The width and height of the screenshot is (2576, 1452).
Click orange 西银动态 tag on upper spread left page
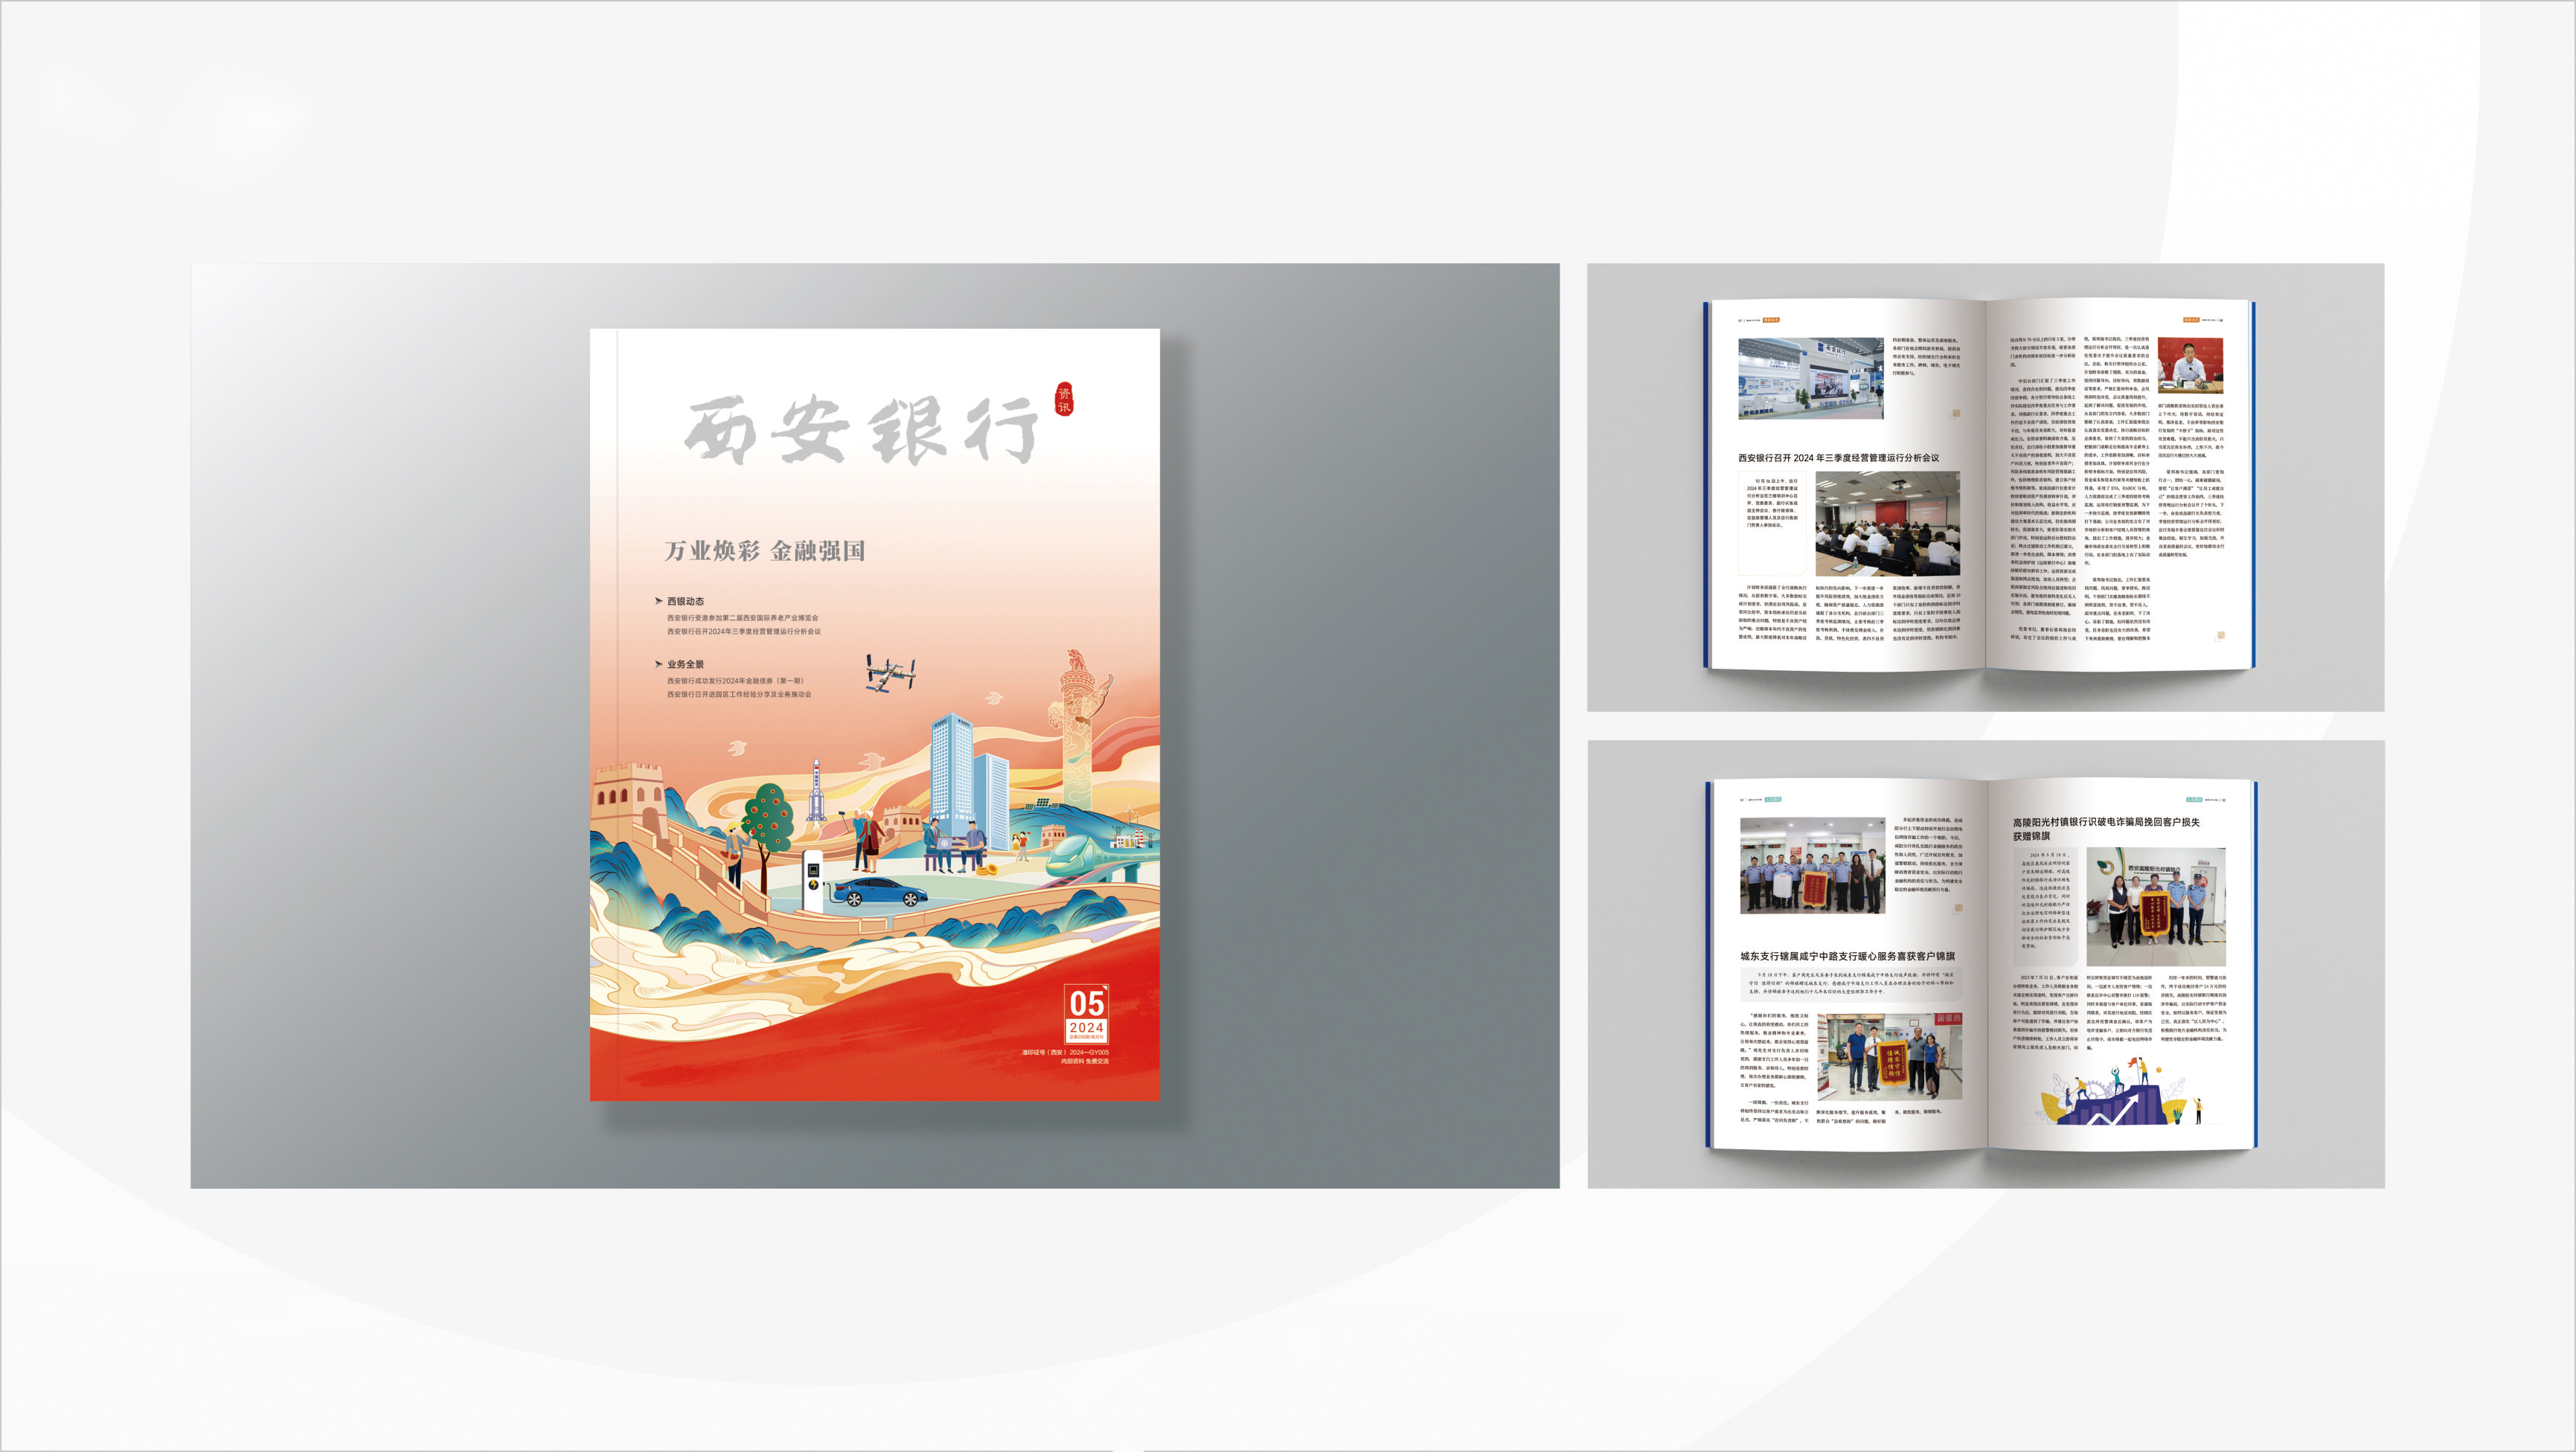[x=1771, y=320]
